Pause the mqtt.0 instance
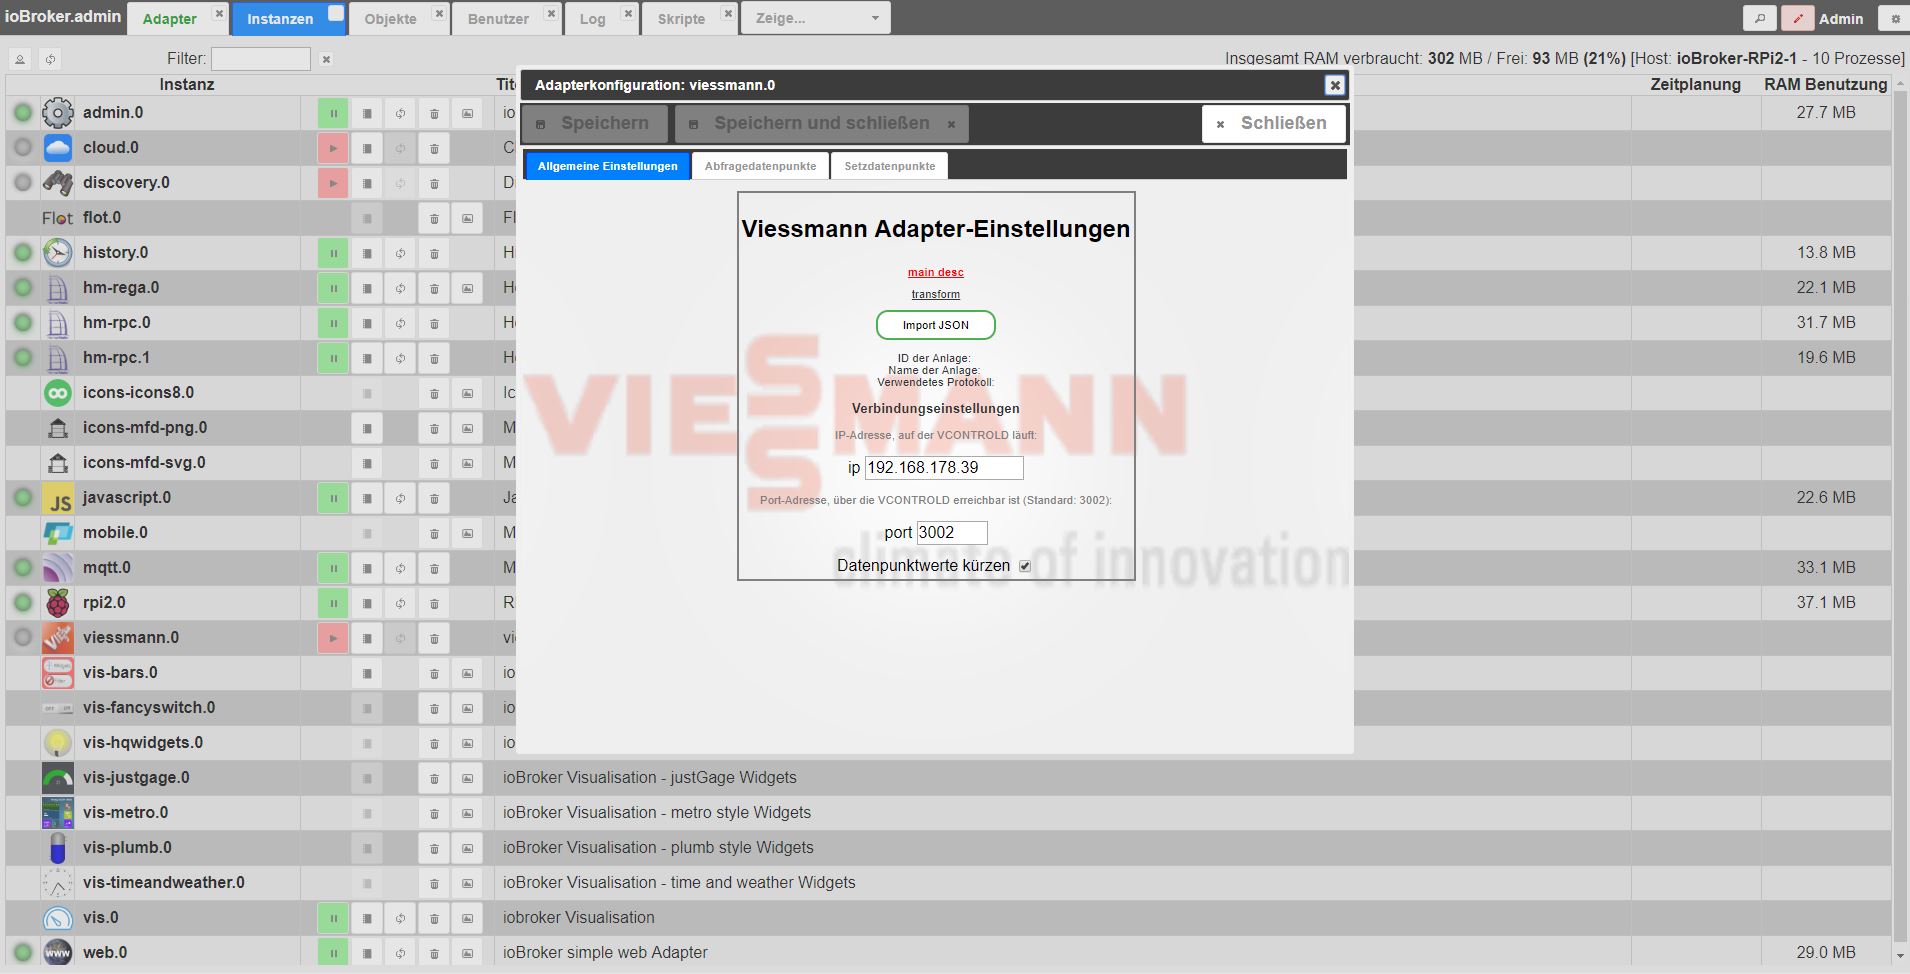This screenshot has width=1910, height=974. (333, 568)
